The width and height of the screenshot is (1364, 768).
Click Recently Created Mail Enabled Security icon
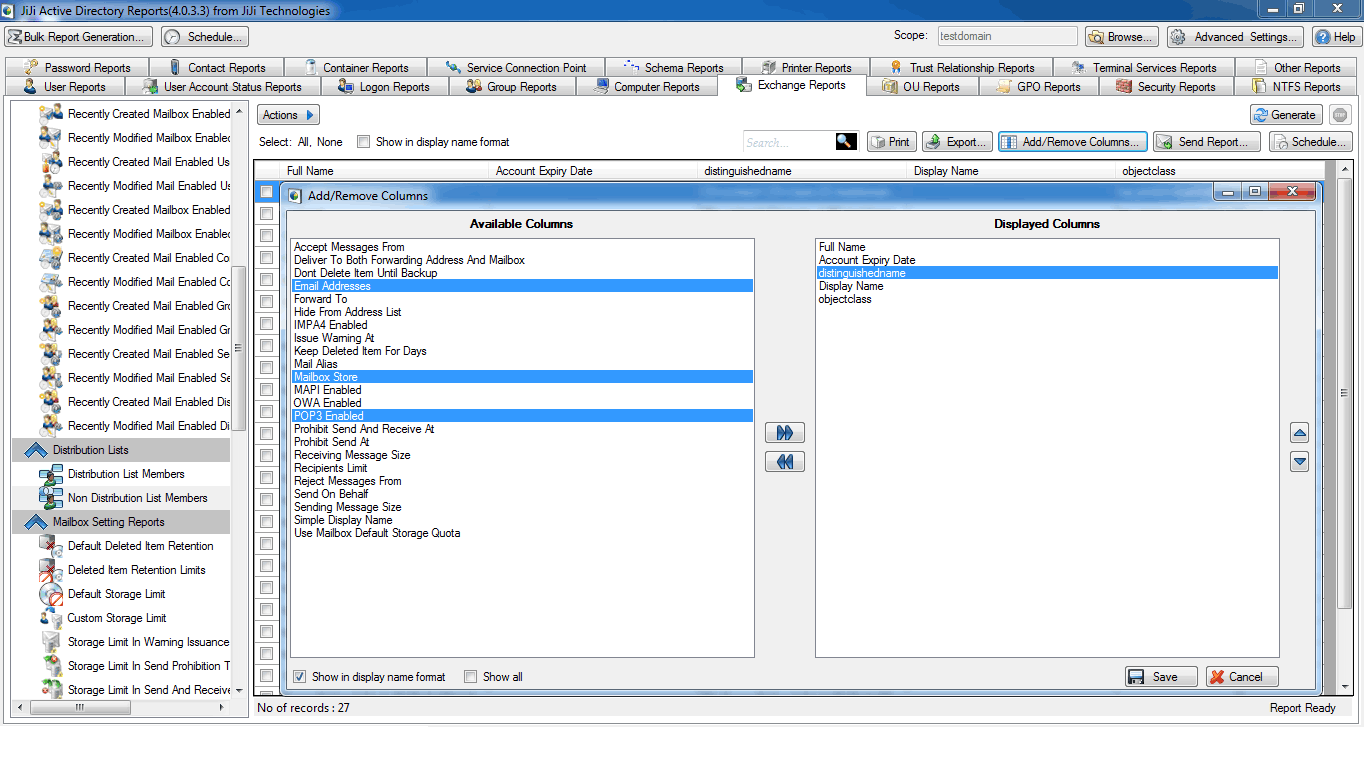51,354
